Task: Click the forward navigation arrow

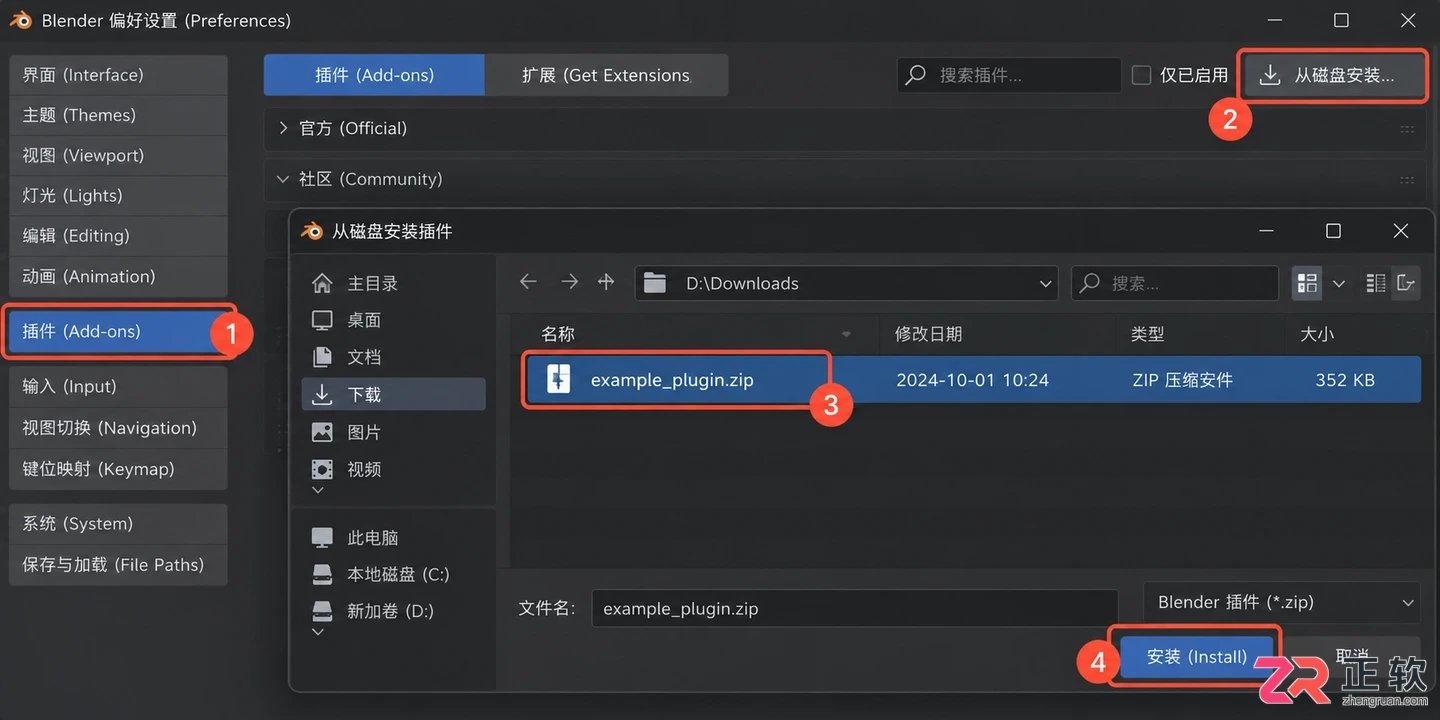Action: pos(569,283)
